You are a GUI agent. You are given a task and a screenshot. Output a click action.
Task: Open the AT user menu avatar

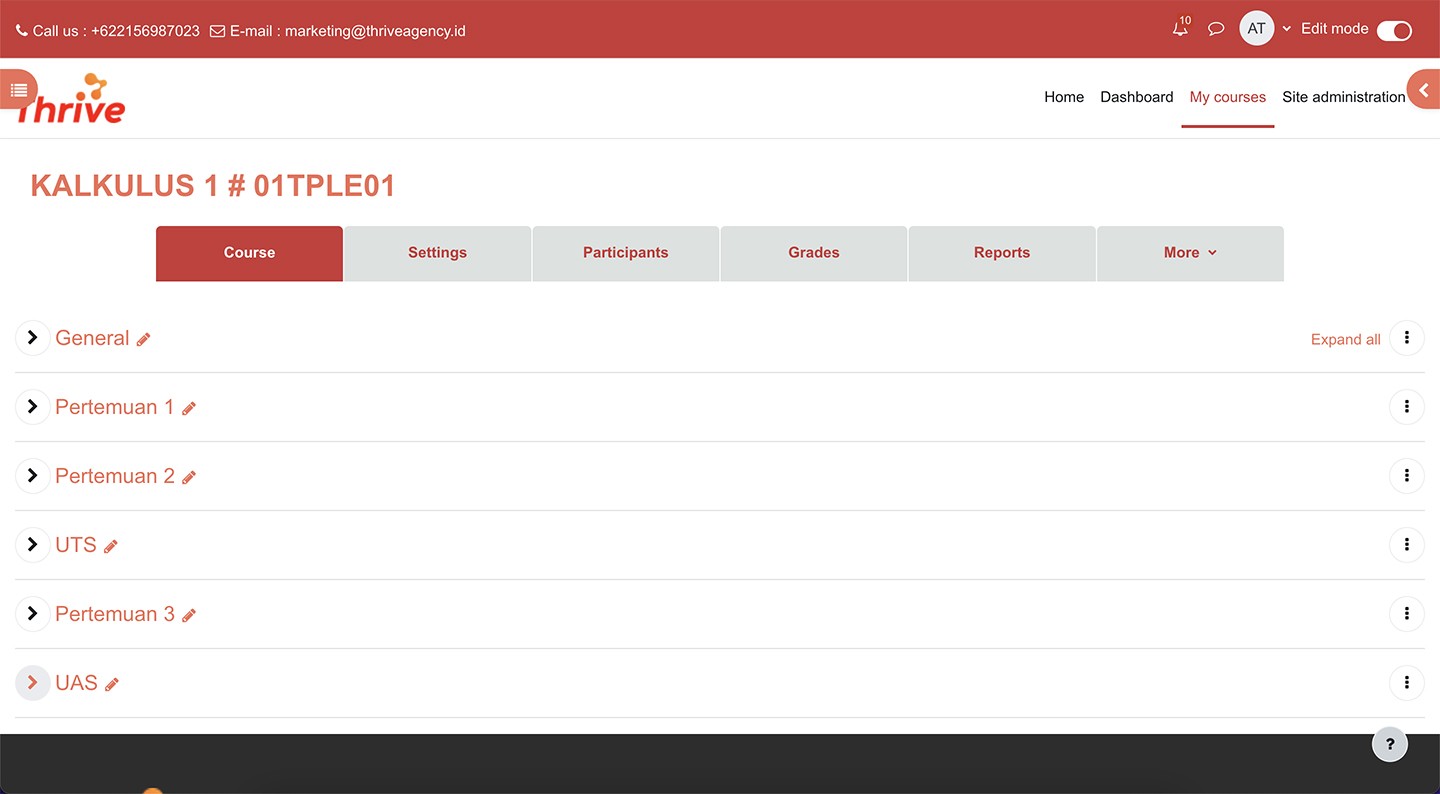pos(1256,29)
